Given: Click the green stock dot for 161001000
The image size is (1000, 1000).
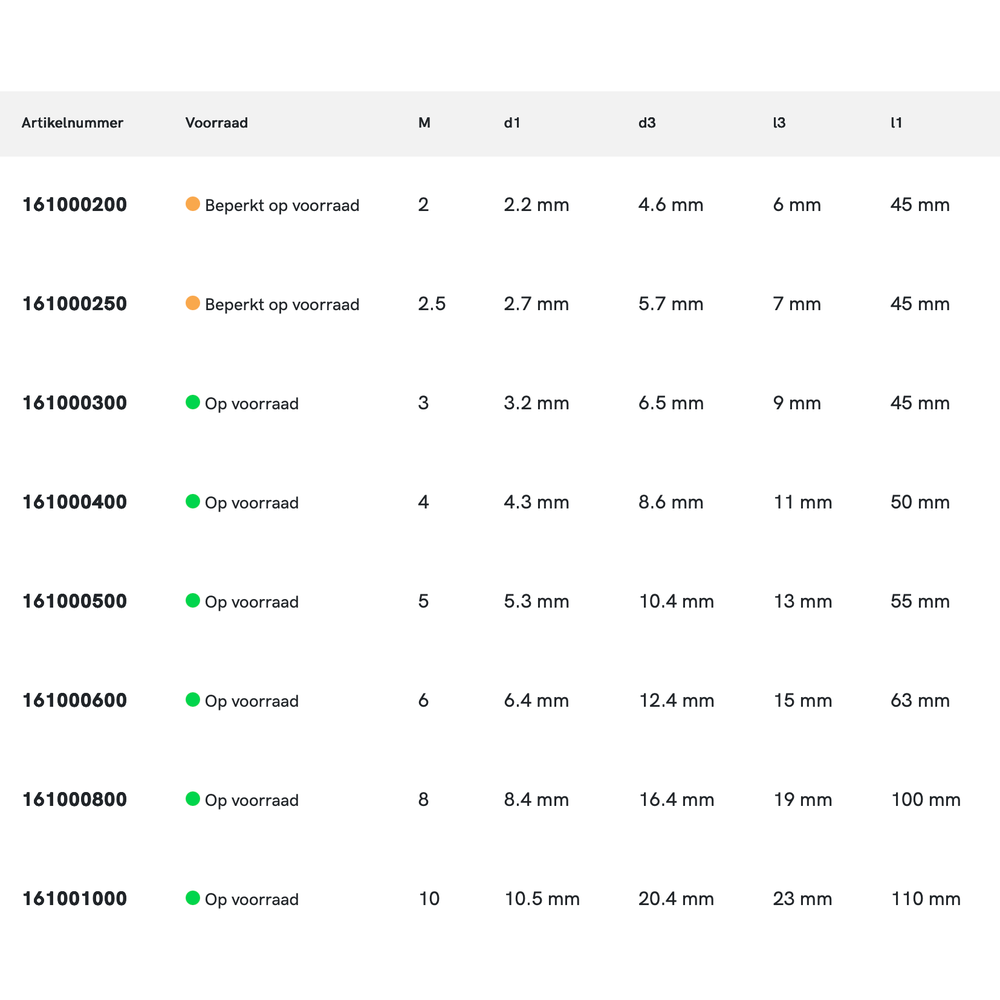Looking at the screenshot, I should (x=193, y=898).
